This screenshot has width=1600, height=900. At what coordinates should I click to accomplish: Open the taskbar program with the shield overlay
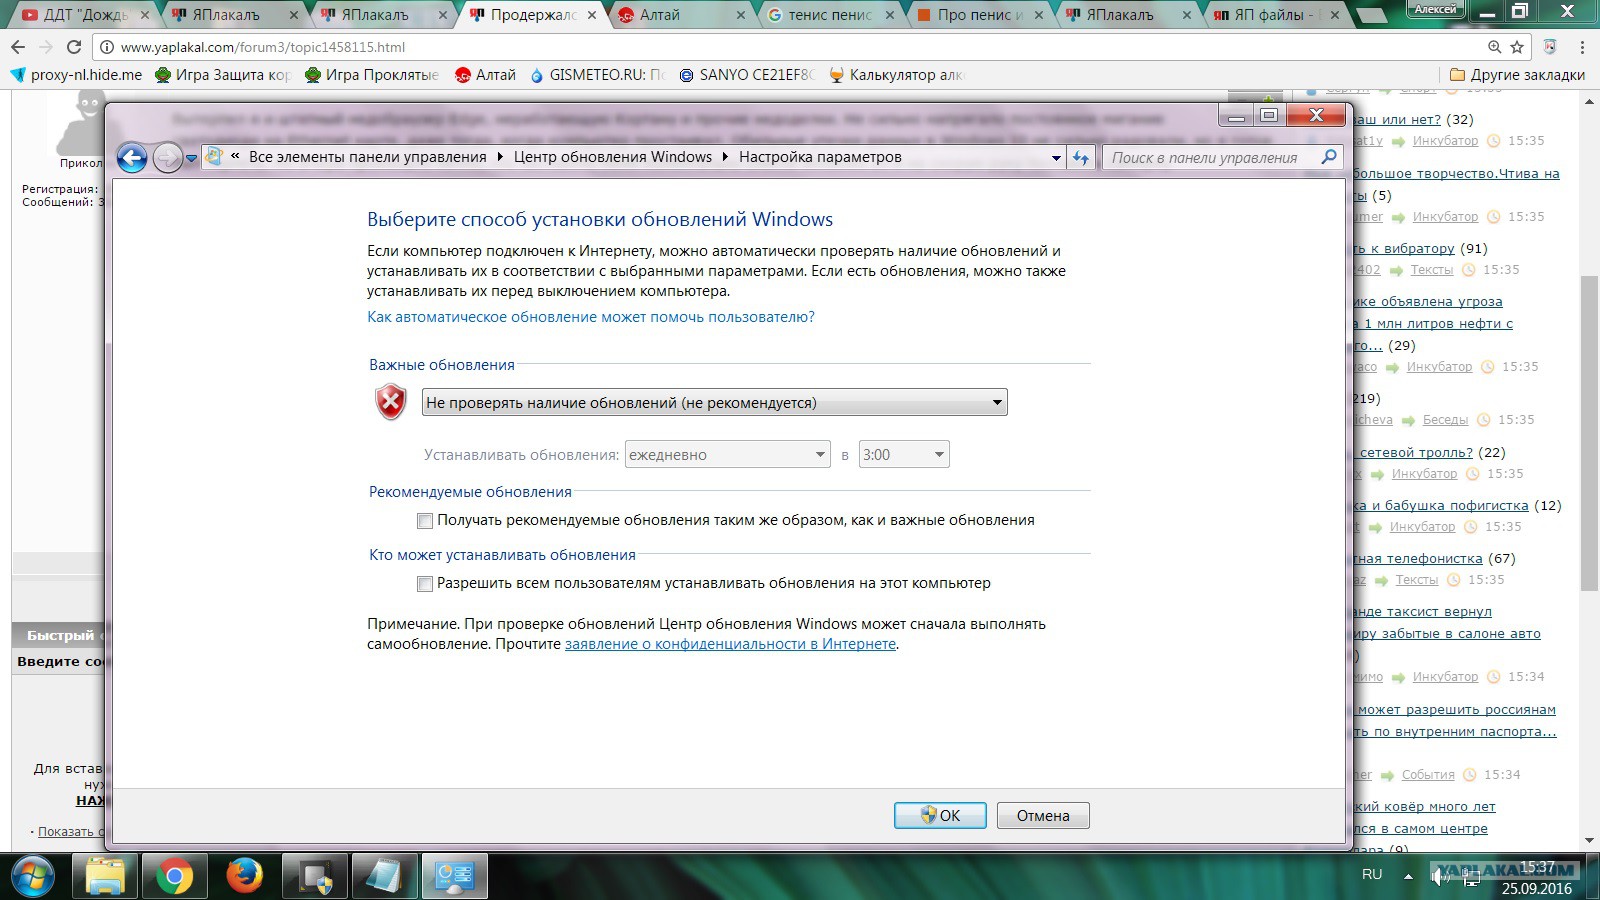(314, 877)
